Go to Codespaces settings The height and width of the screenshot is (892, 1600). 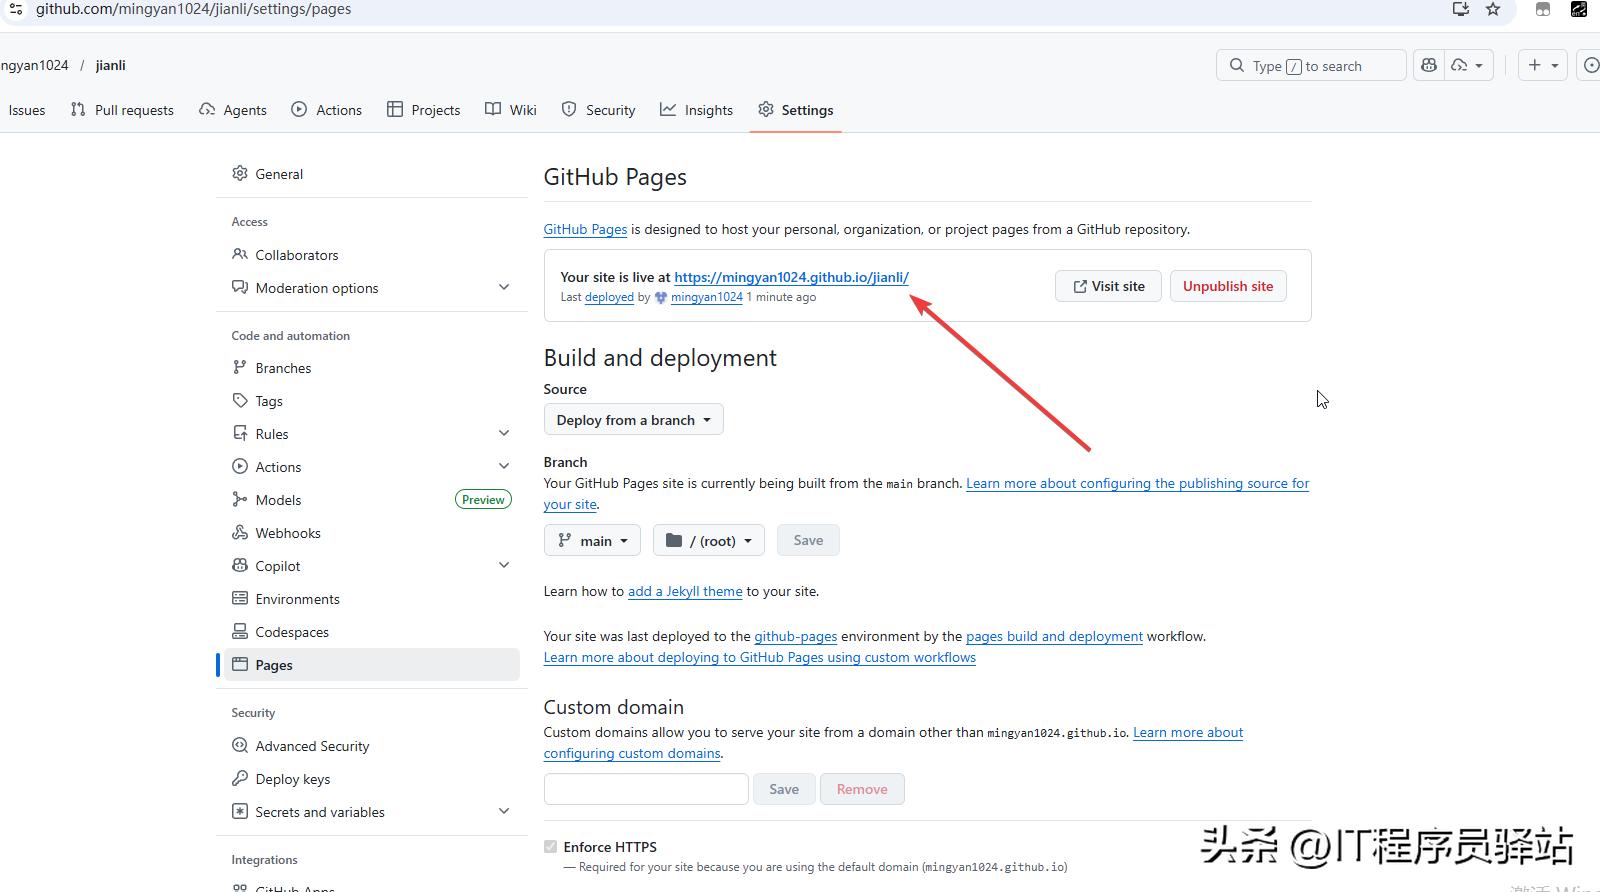coord(291,632)
